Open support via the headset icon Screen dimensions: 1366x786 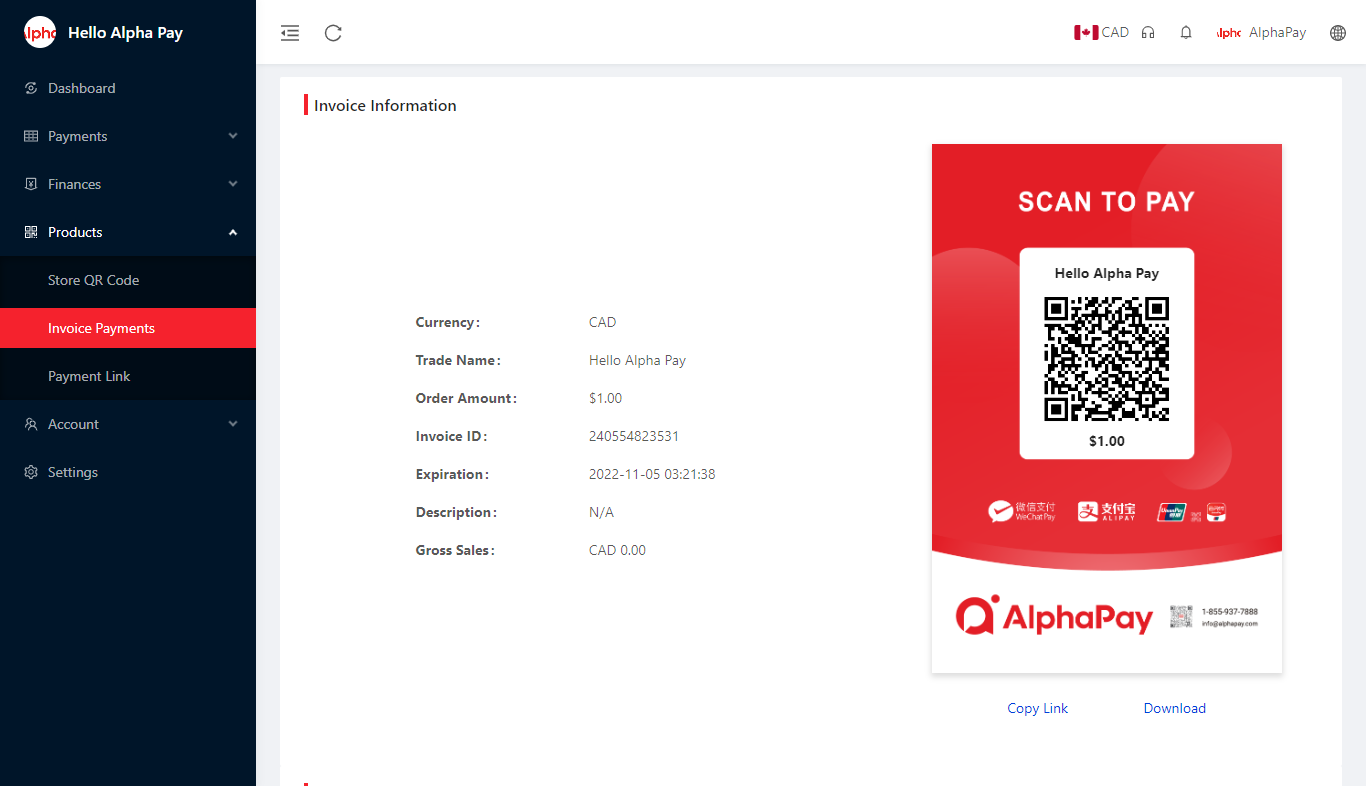click(1148, 33)
